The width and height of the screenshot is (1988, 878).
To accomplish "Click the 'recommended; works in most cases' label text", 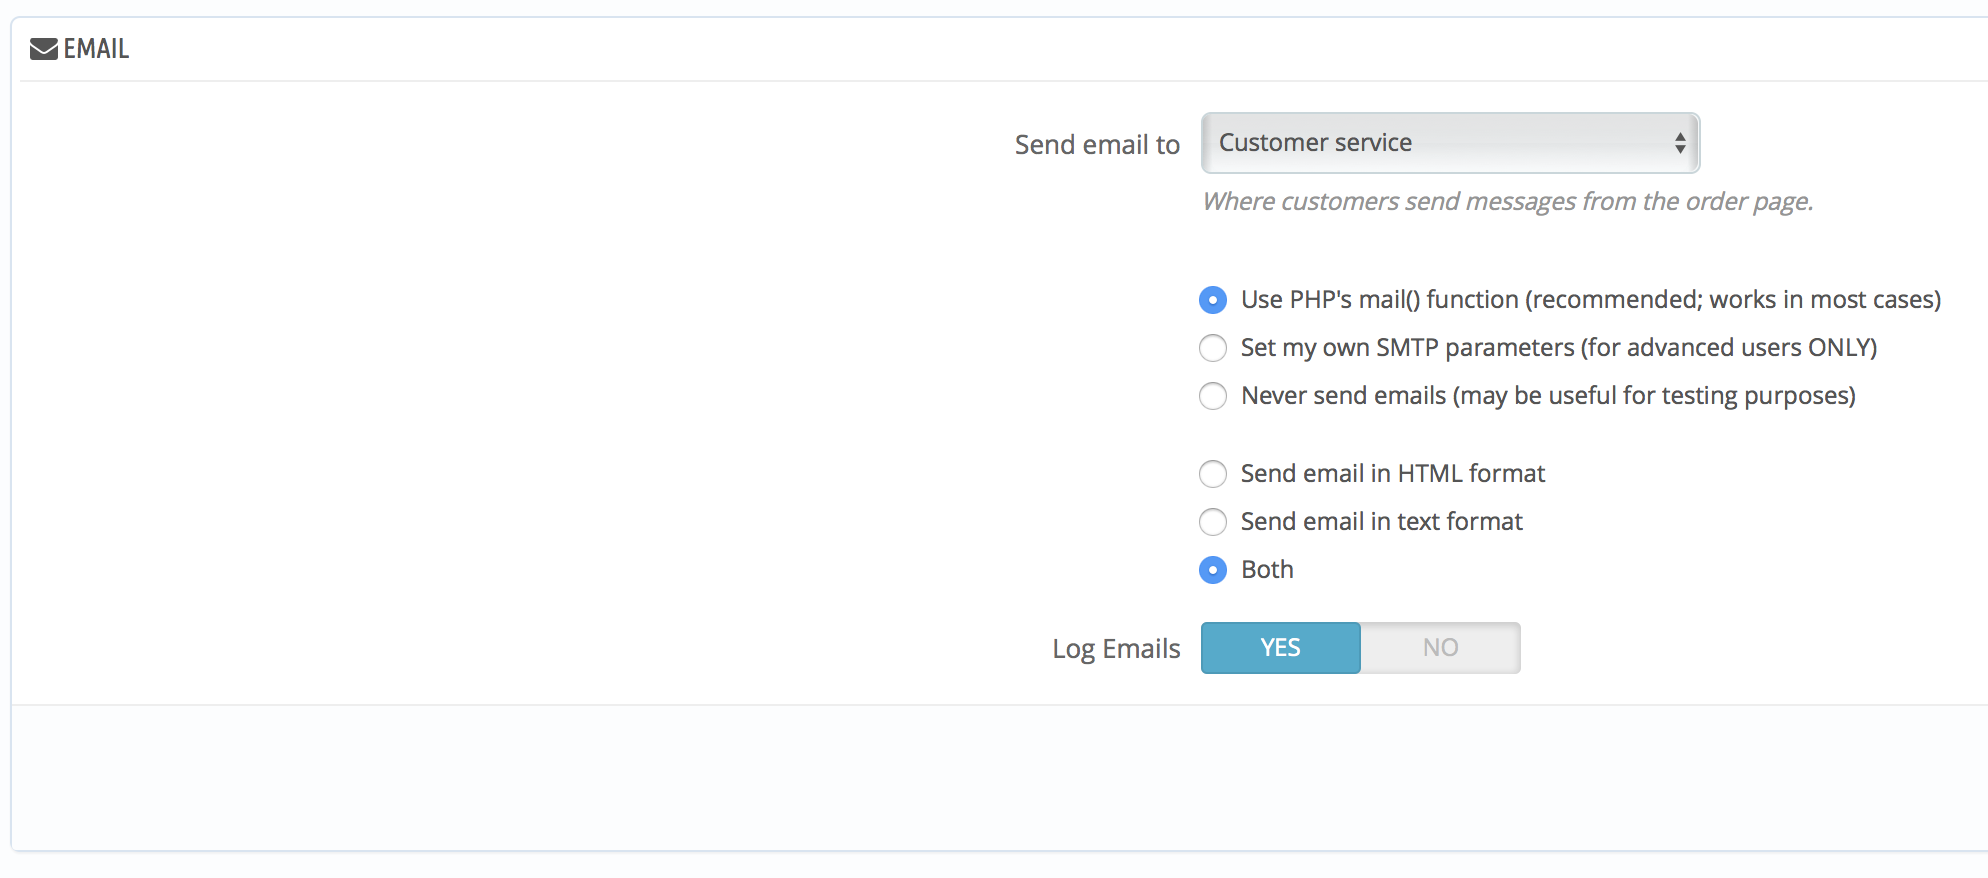I will tap(1732, 300).
